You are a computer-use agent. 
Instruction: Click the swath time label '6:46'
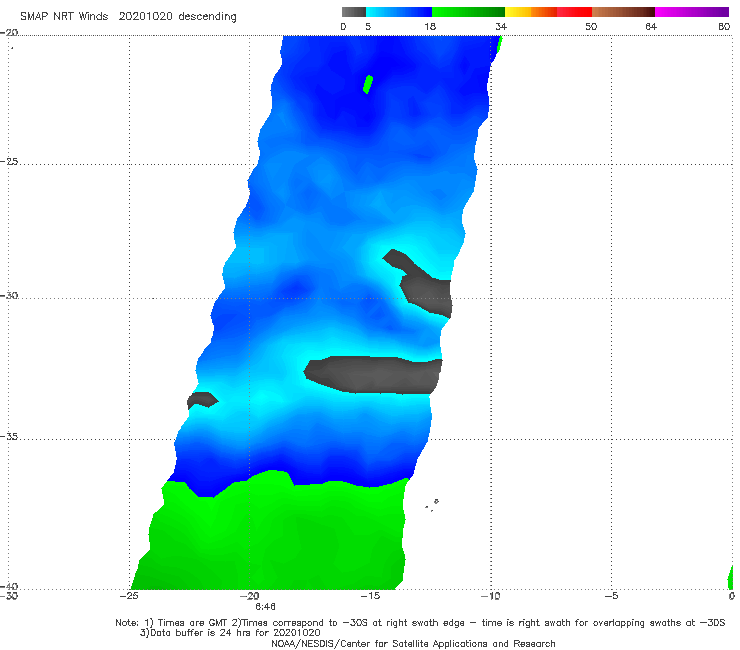point(265,606)
